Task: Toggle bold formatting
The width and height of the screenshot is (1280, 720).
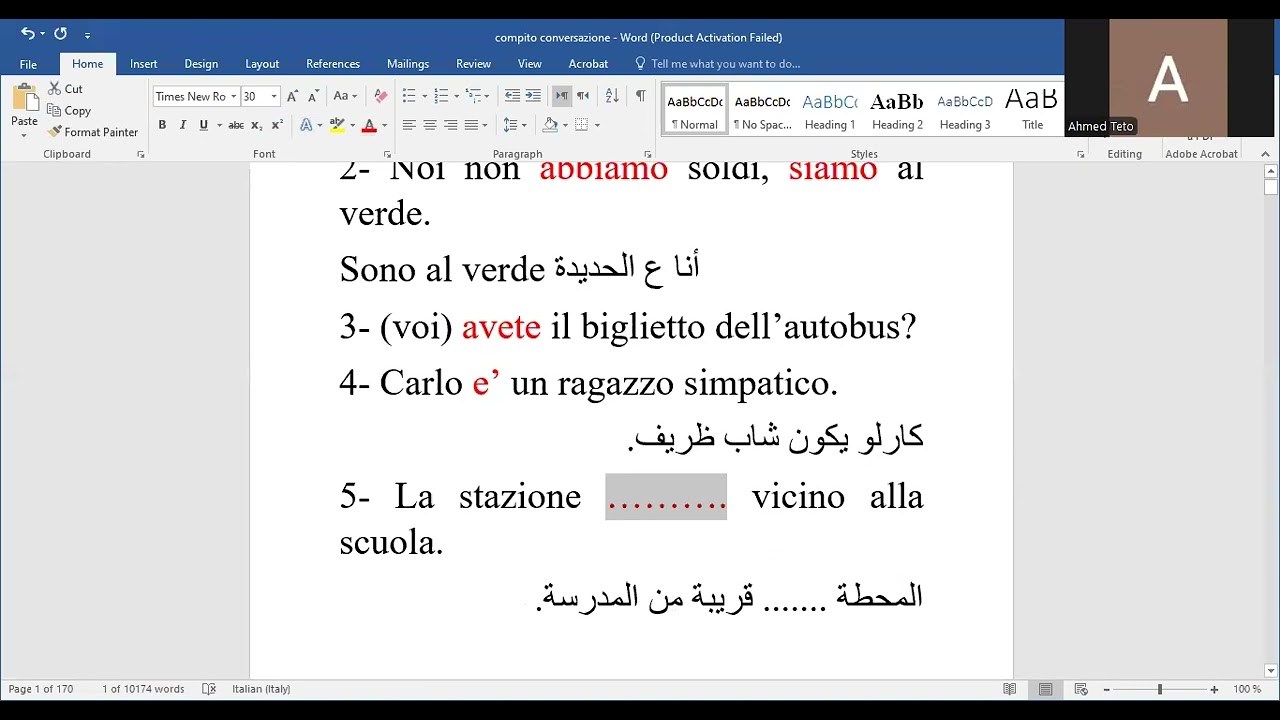Action: 162,125
